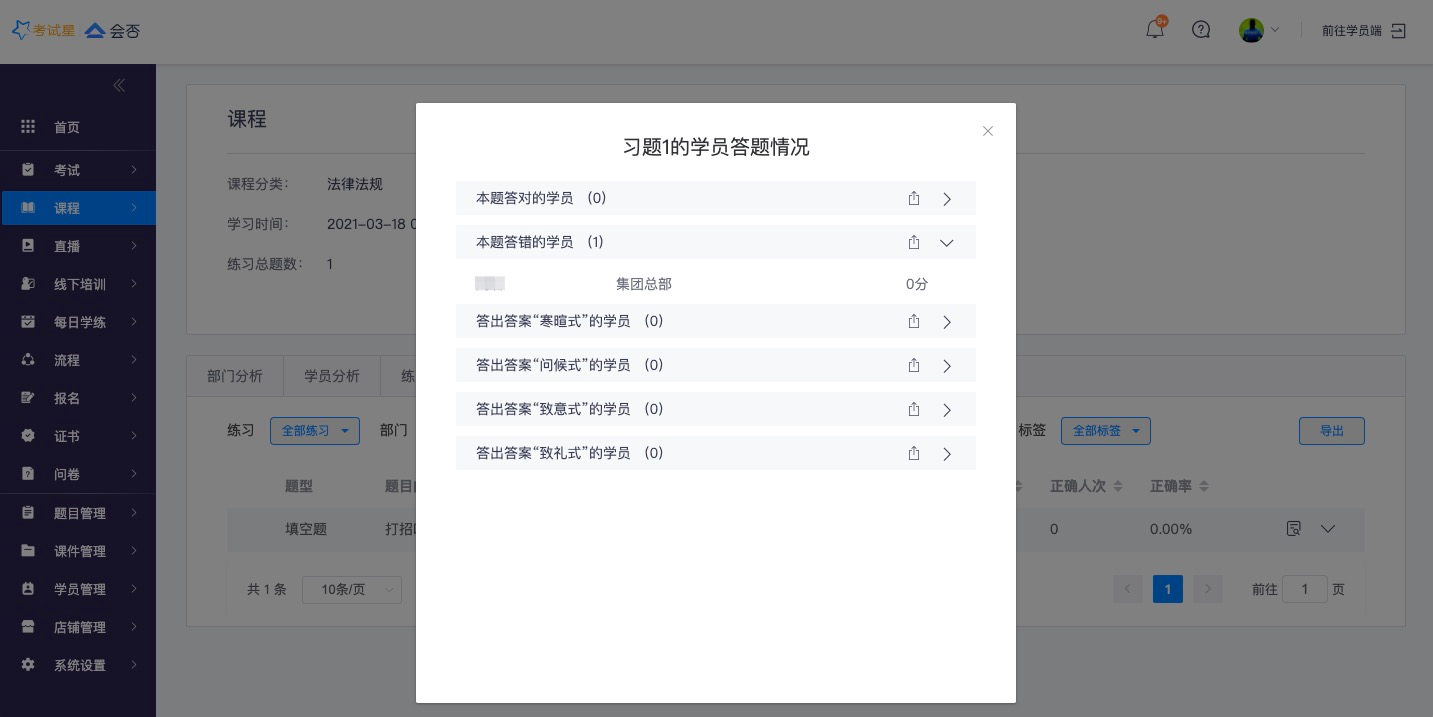Expand the 本题答对的学员 section

(947, 199)
